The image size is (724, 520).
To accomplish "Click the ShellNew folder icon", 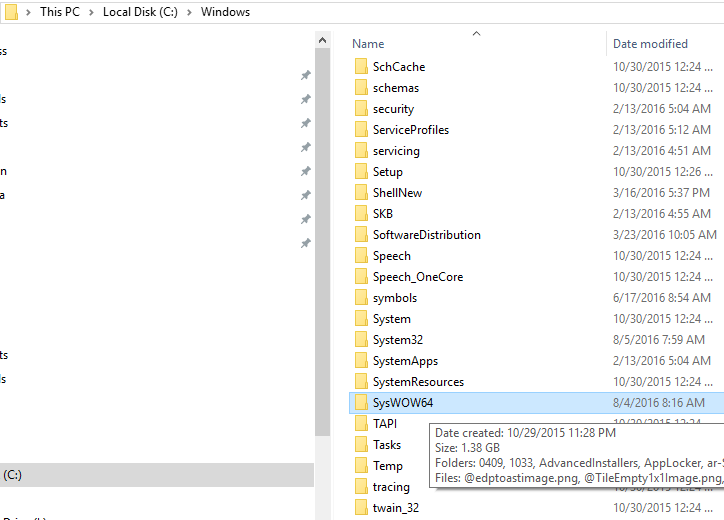I will (x=362, y=193).
